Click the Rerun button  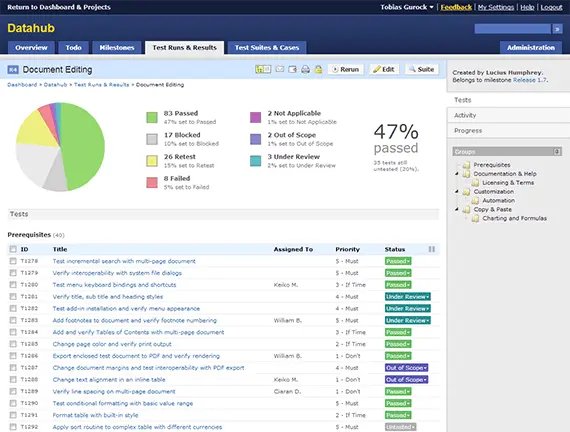346,69
